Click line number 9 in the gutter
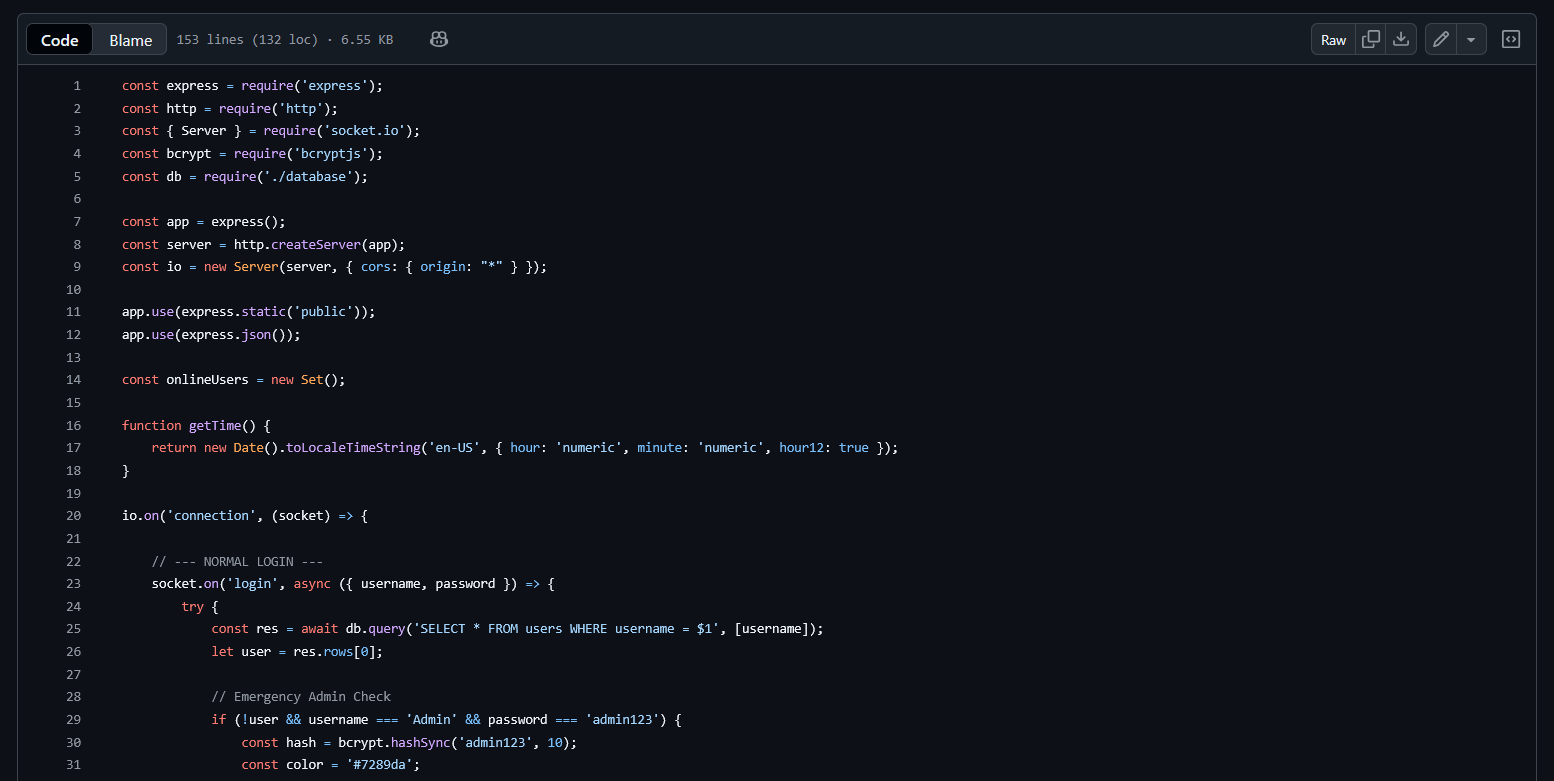 tap(77, 267)
